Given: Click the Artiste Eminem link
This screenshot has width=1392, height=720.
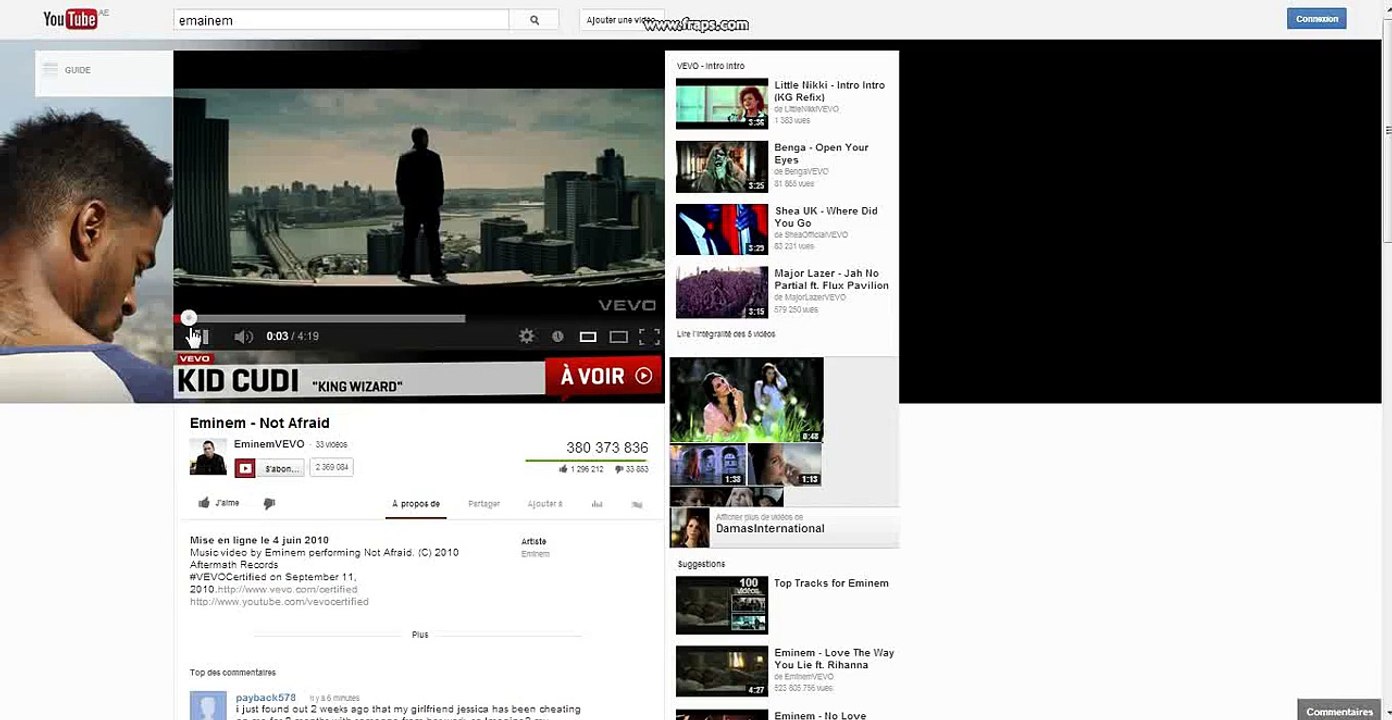Looking at the screenshot, I should tap(535, 553).
